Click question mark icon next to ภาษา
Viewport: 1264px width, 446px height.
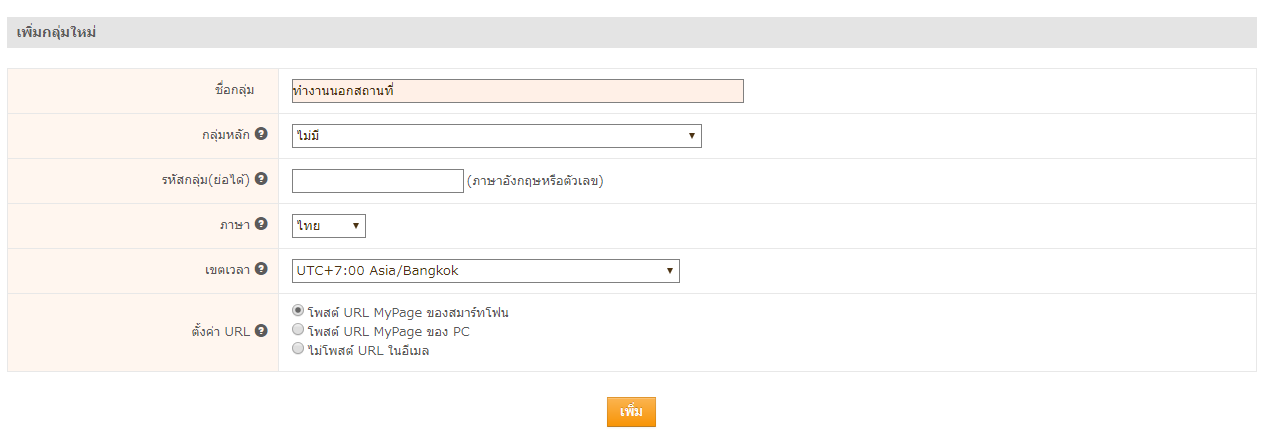261,224
